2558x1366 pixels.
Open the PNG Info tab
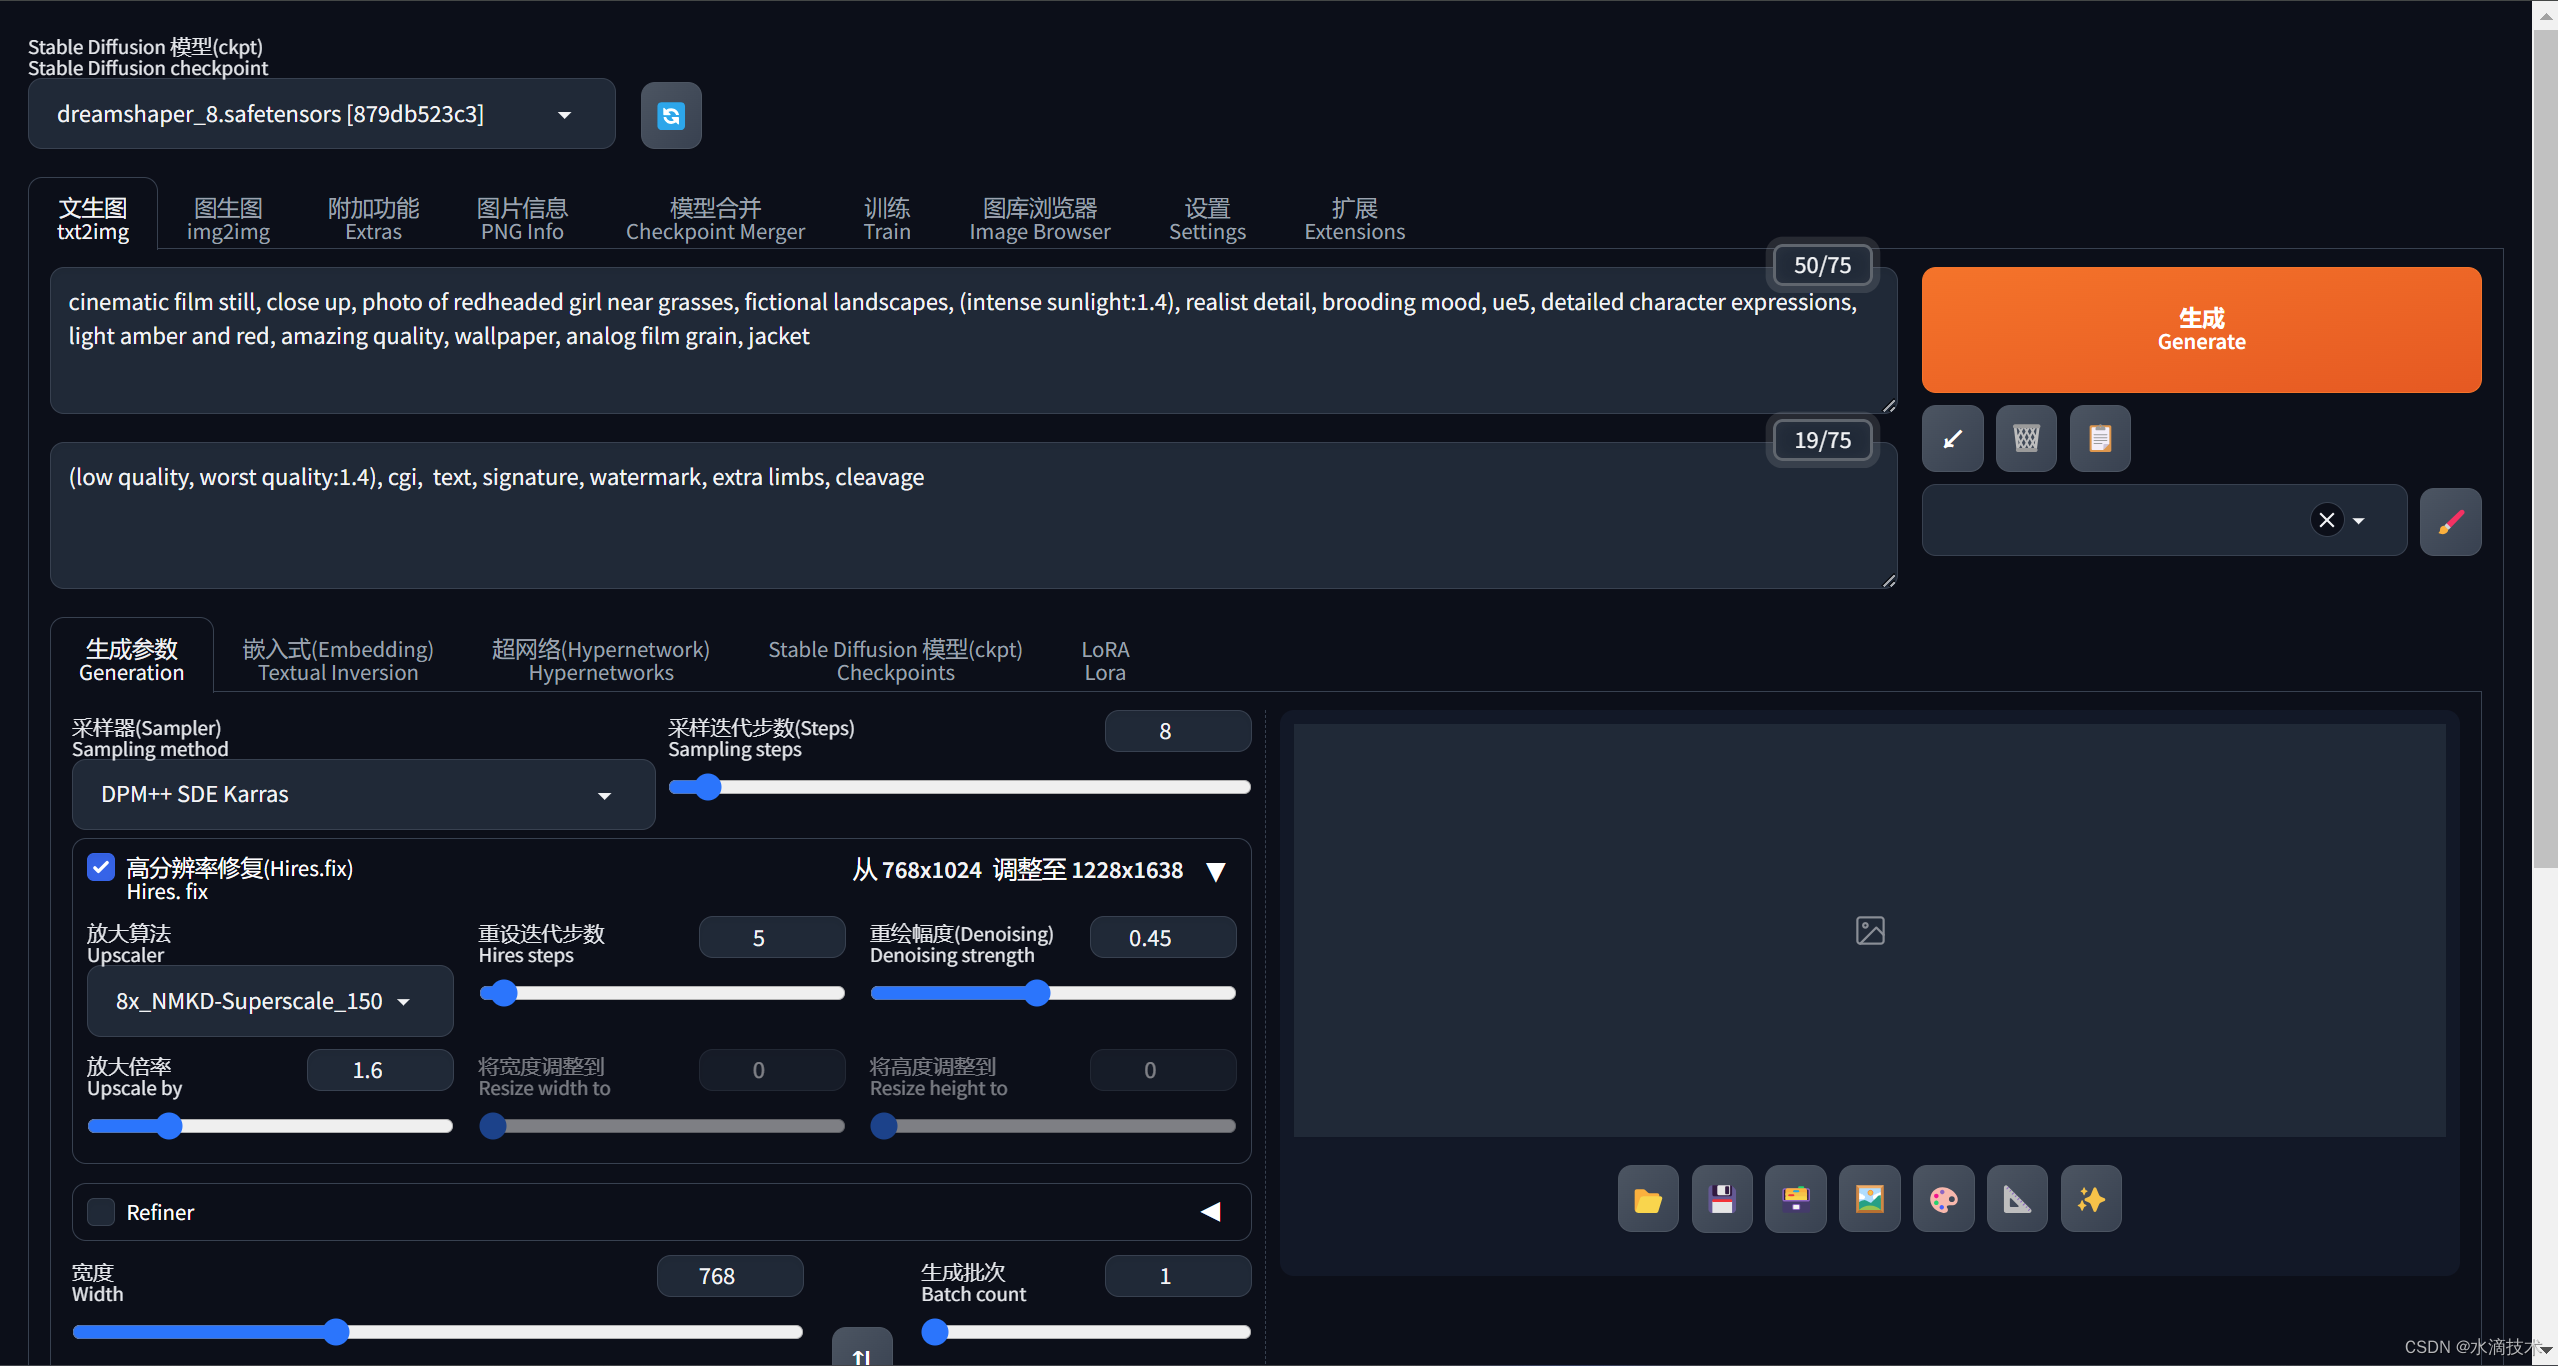click(522, 219)
